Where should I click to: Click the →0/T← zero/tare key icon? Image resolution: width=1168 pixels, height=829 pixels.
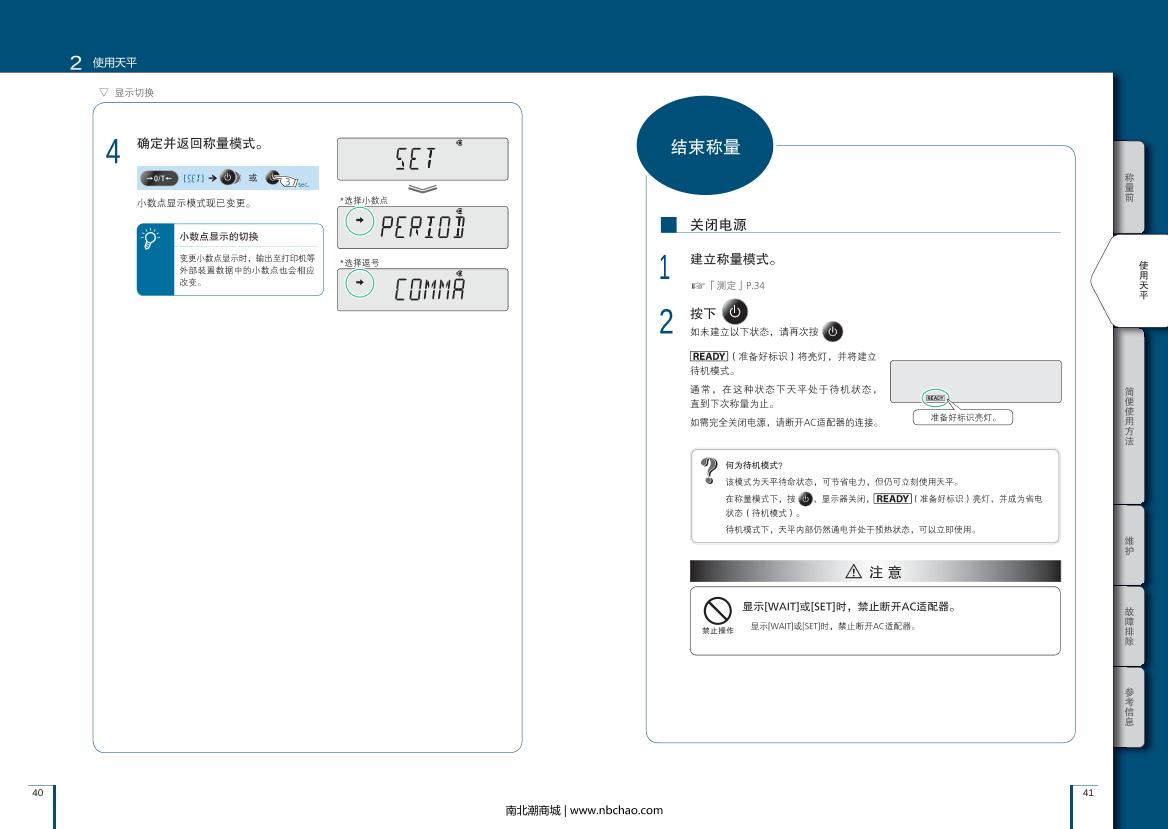point(158,178)
